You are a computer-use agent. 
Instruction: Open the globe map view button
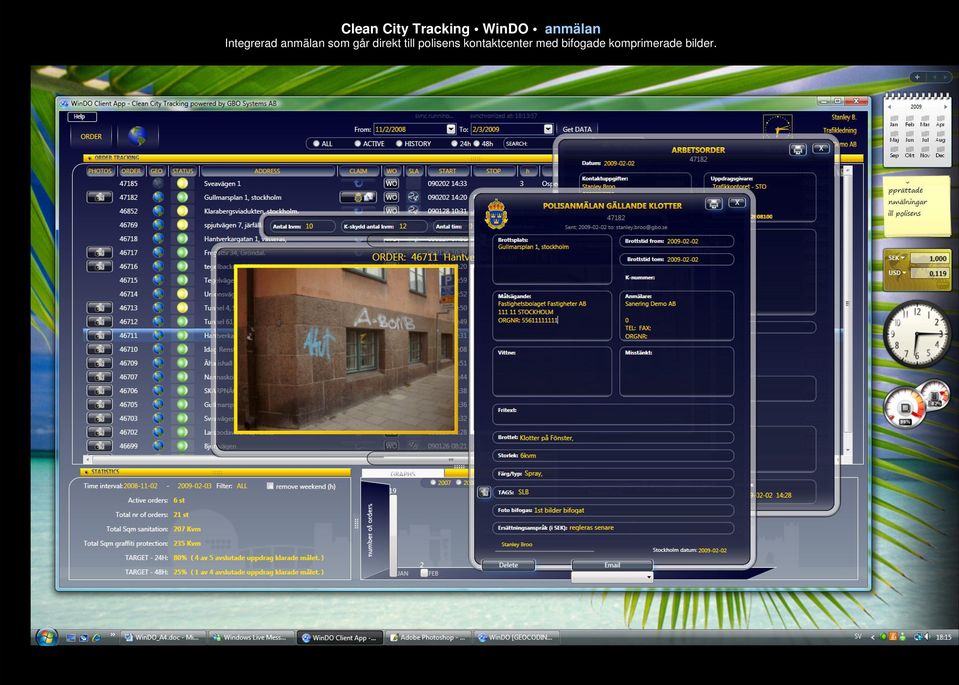point(138,136)
